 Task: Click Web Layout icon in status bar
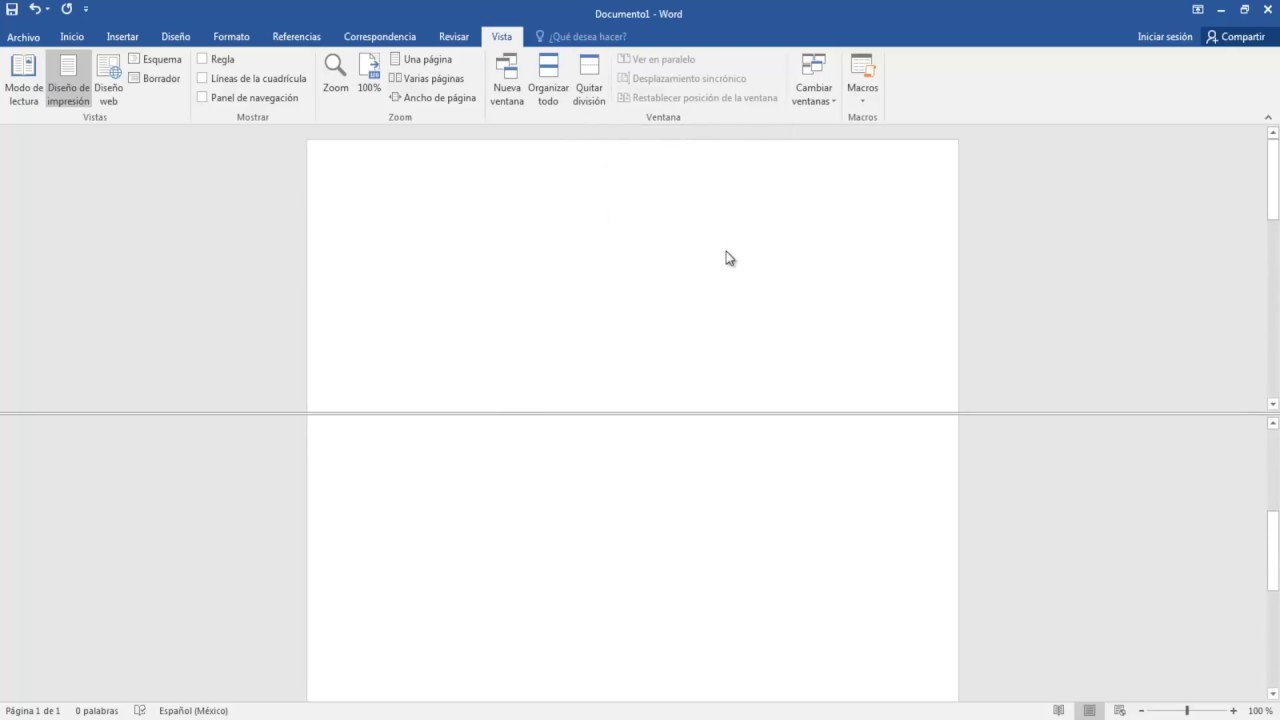click(x=1120, y=711)
